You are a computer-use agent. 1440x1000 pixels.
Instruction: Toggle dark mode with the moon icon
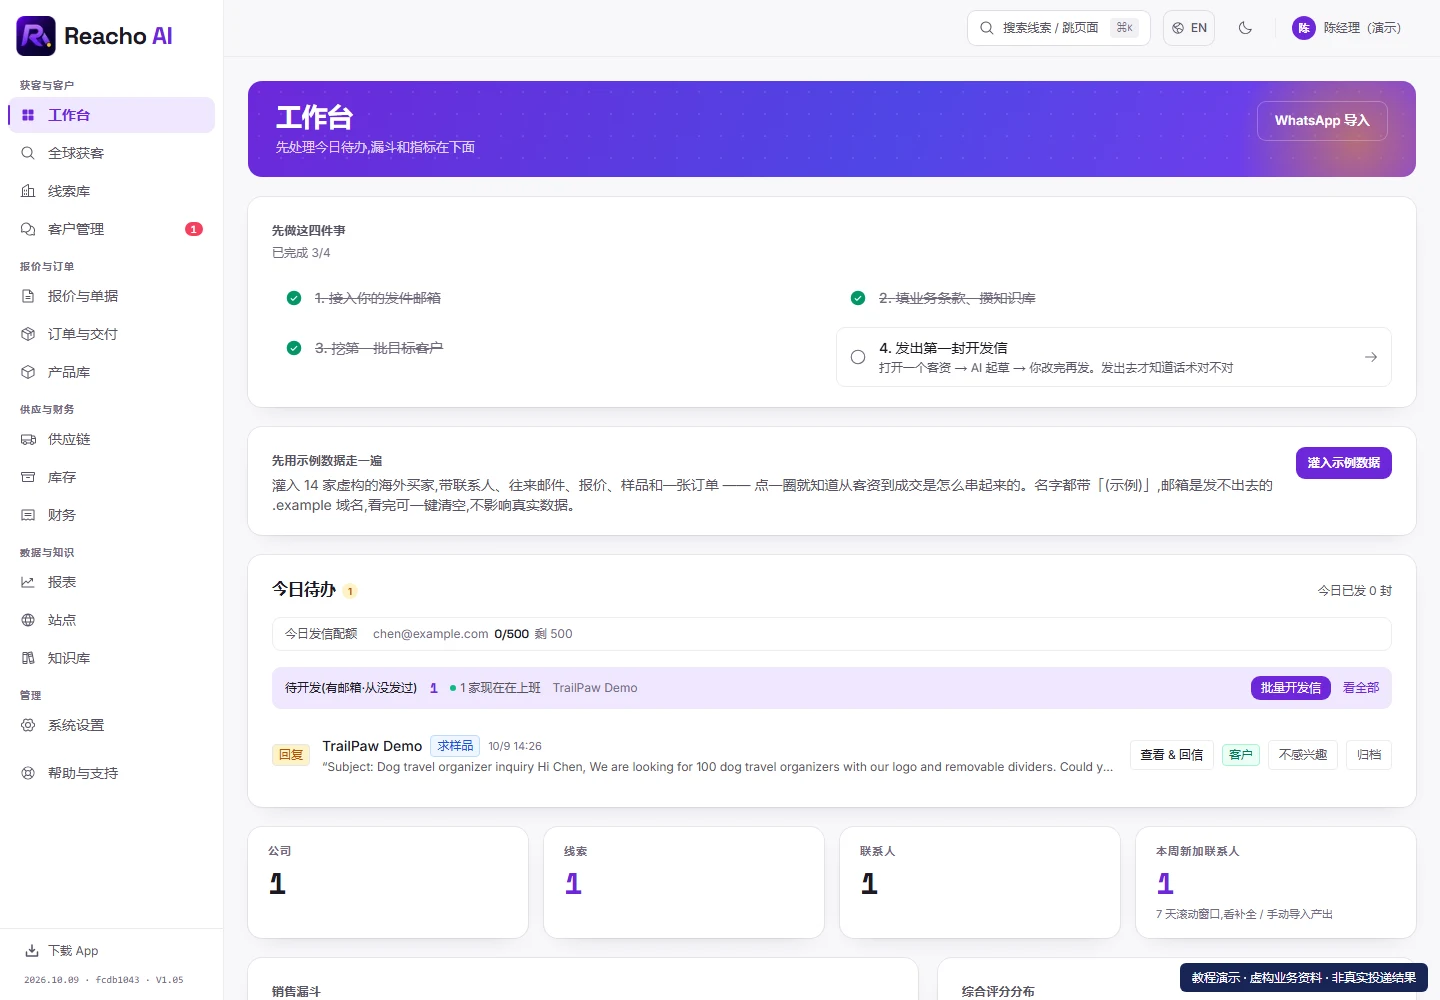pos(1245,28)
